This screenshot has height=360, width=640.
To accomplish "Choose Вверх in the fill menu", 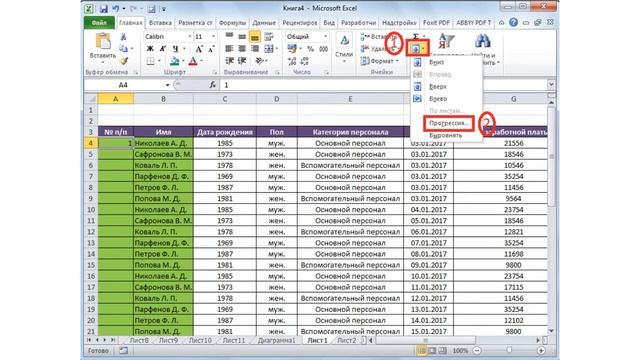I will 438,87.
